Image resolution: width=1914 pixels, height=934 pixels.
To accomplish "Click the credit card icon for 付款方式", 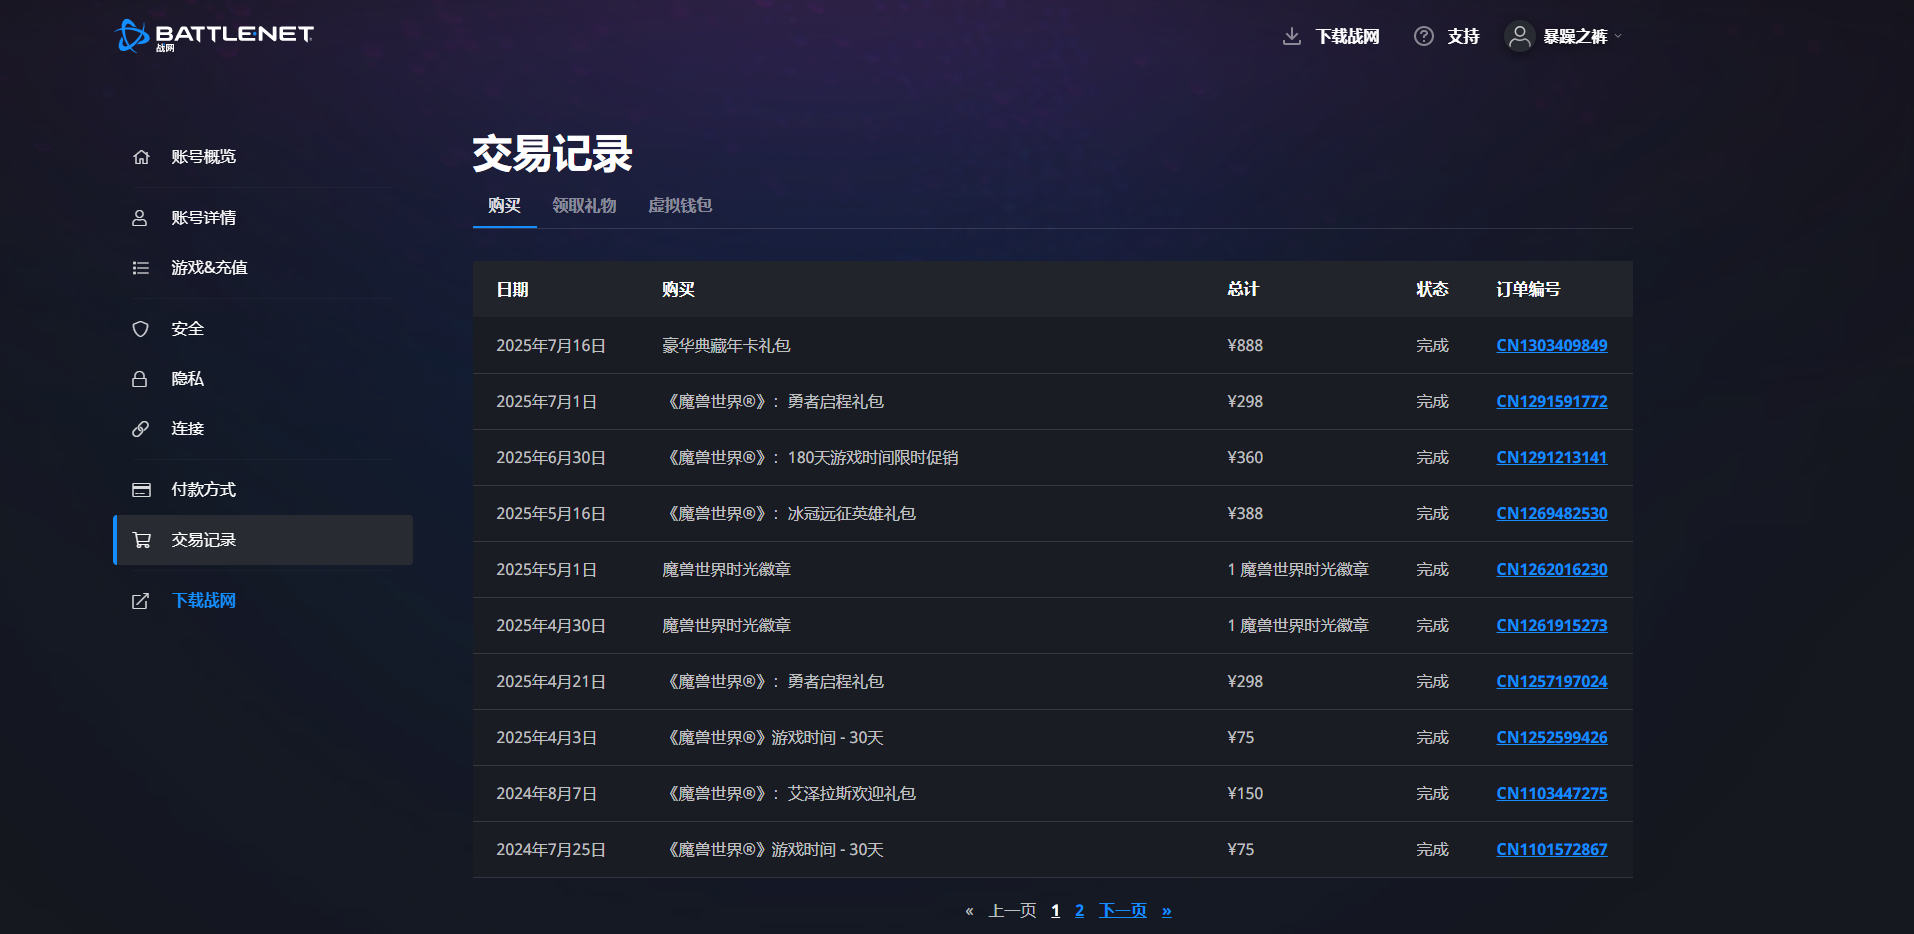I will coord(141,490).
